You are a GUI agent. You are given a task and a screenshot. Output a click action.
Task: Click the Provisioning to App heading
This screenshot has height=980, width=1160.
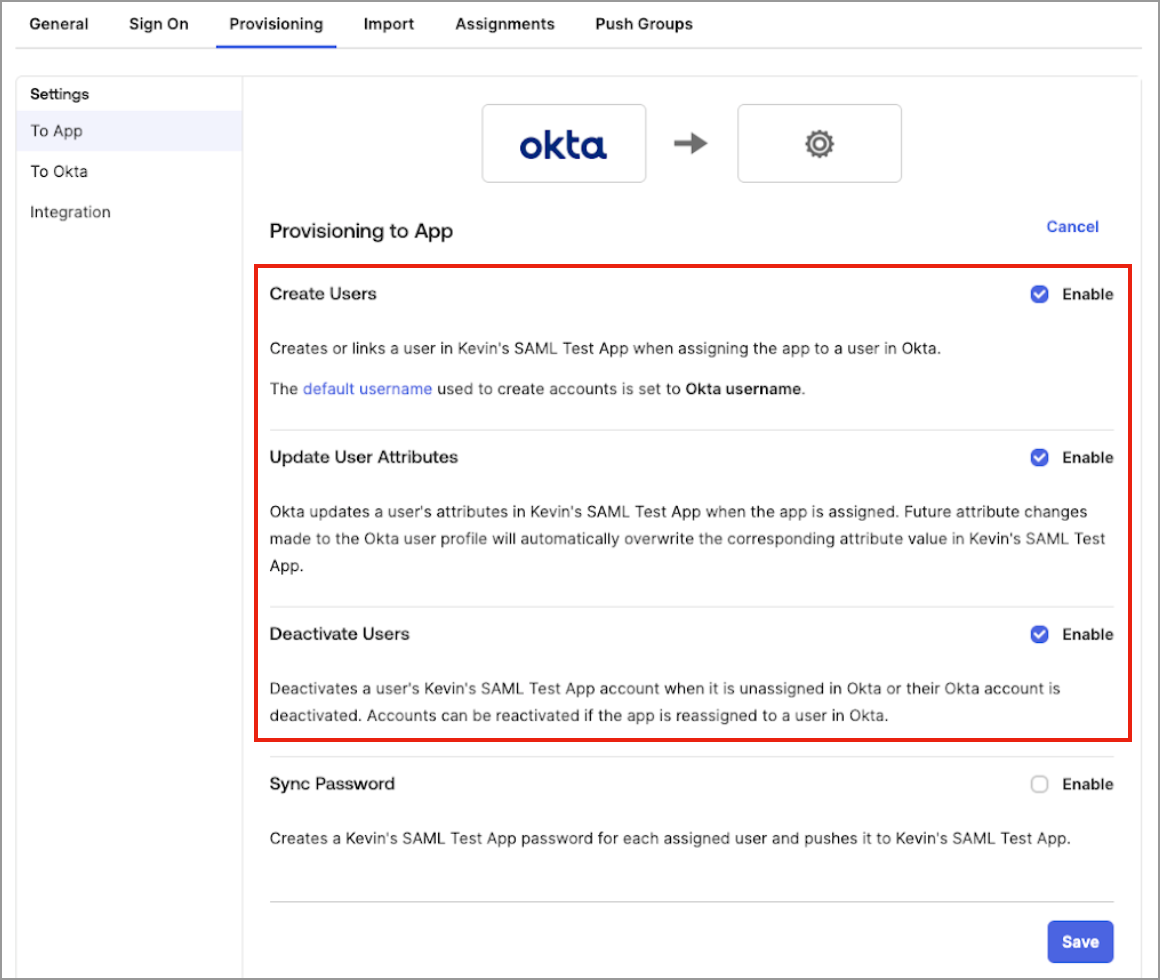coord(361,231)
